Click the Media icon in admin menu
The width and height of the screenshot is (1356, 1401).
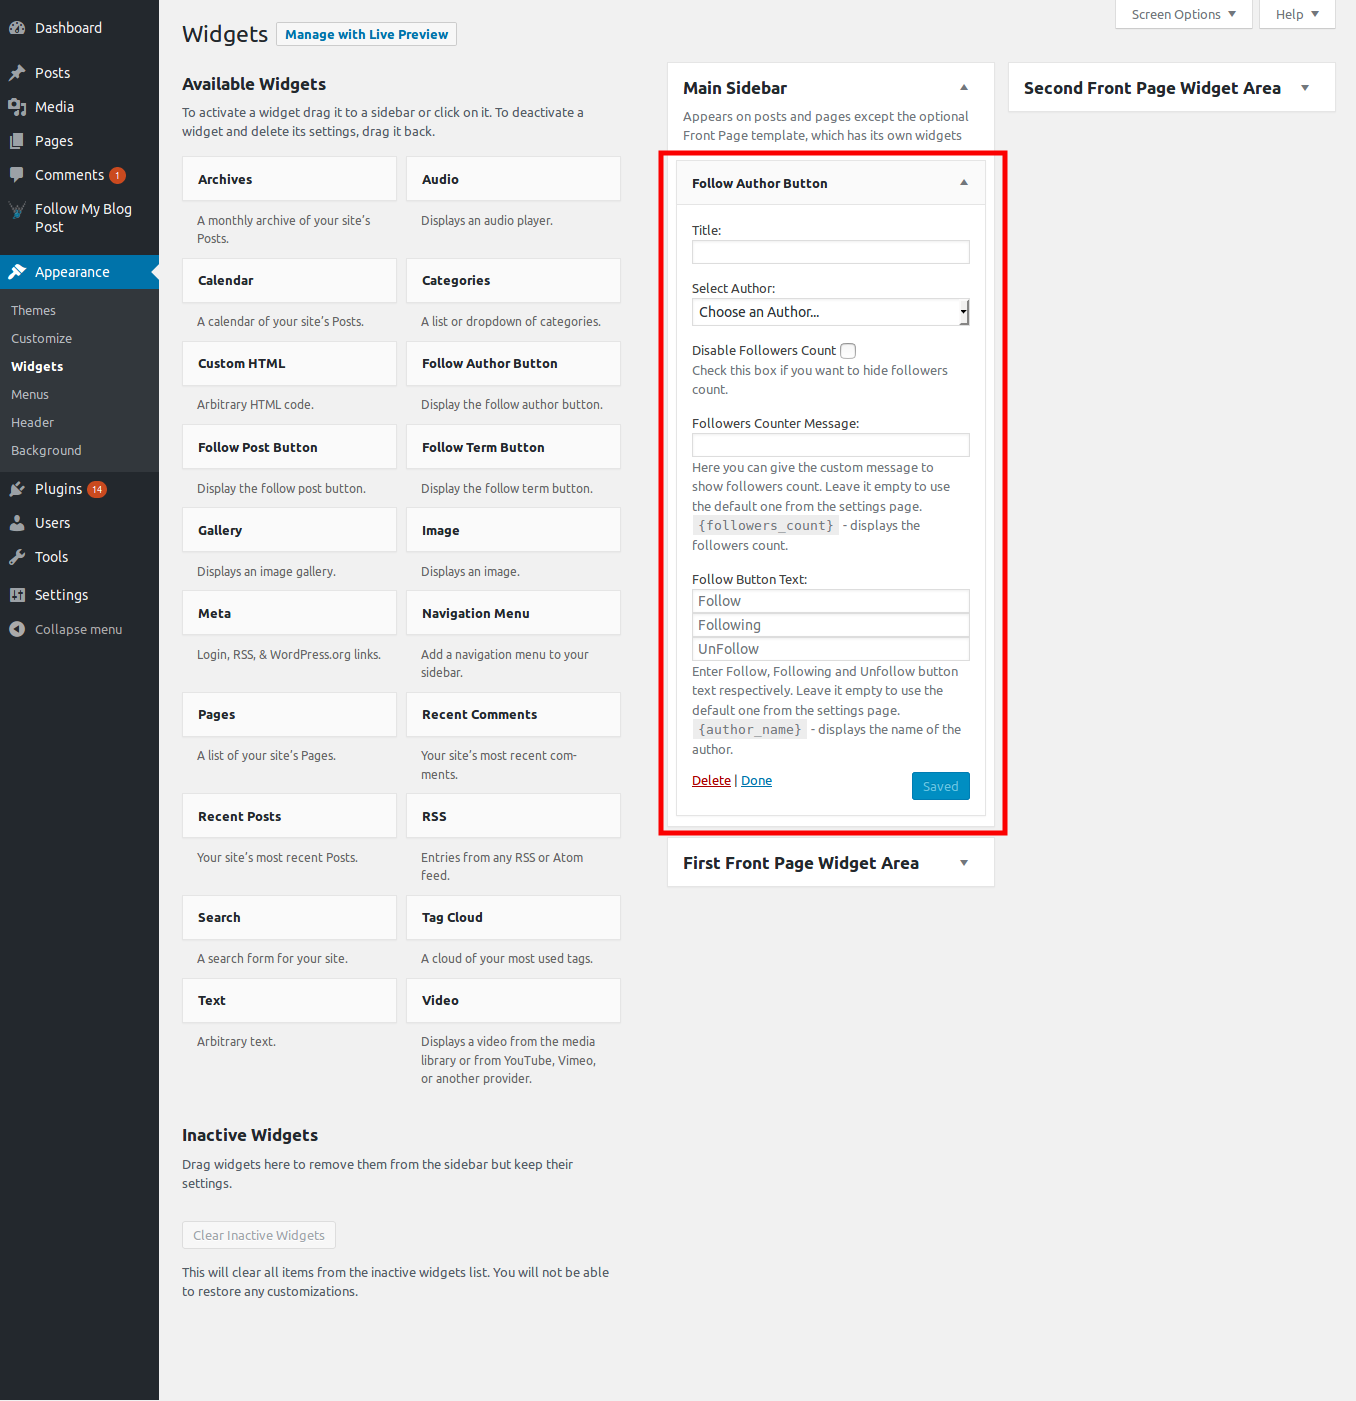coord(17,107)
